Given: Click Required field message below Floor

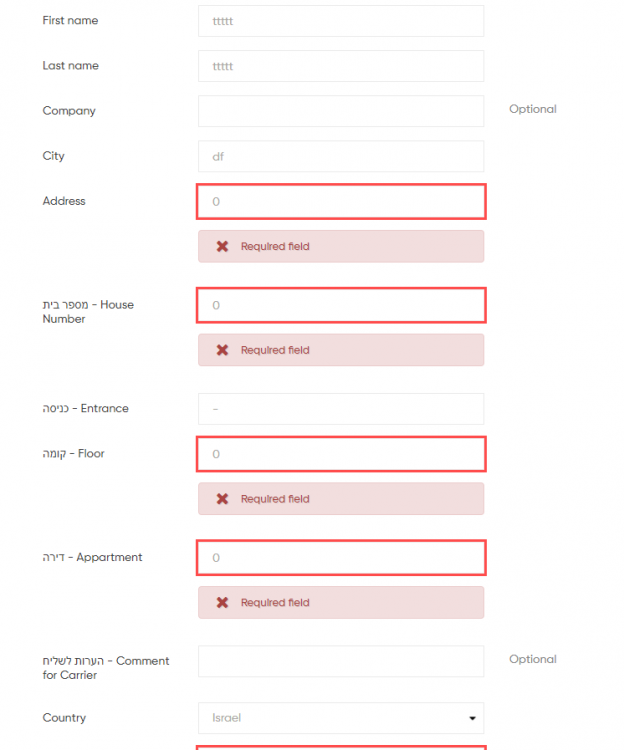Looking at the screenshot, I should (x=275, y=499).
